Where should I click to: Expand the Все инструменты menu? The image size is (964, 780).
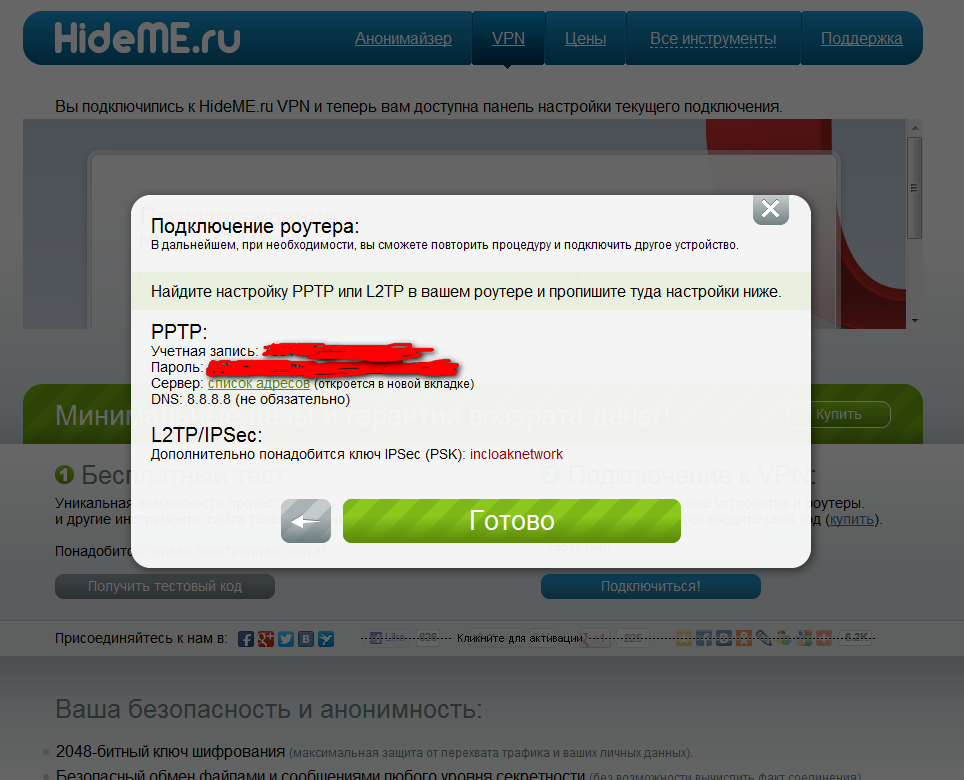713,38
